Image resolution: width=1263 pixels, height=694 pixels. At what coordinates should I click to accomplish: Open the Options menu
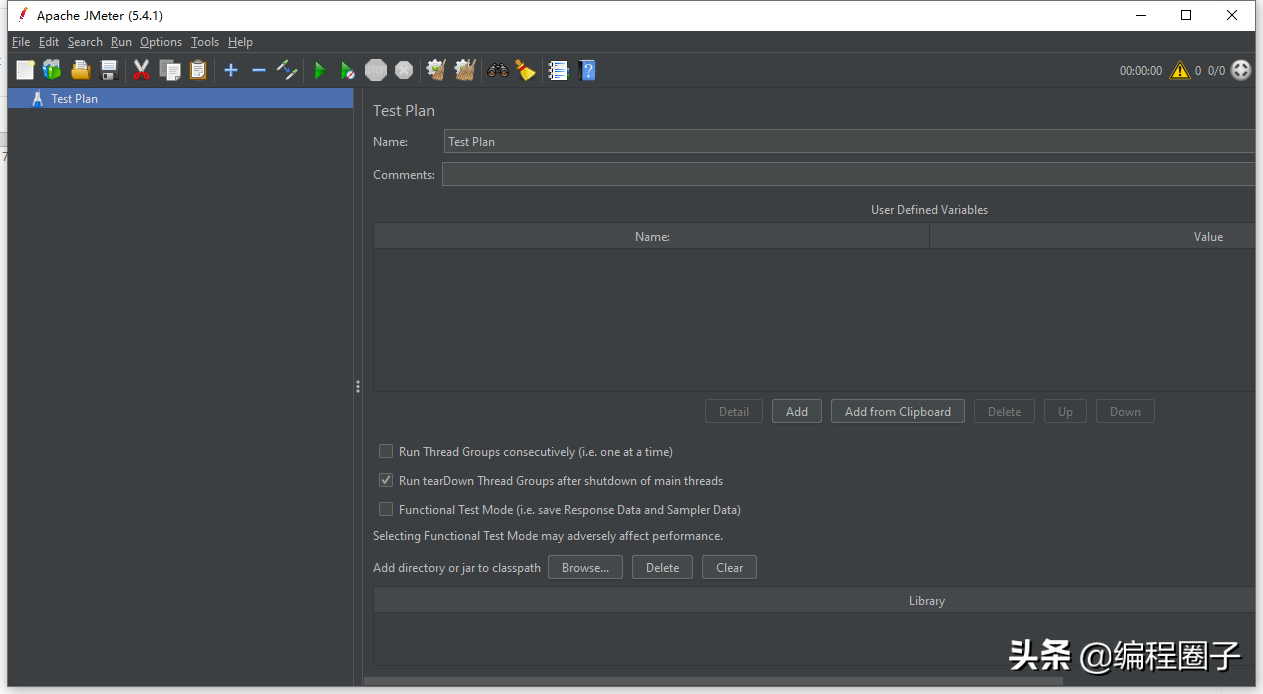(161, 42)
